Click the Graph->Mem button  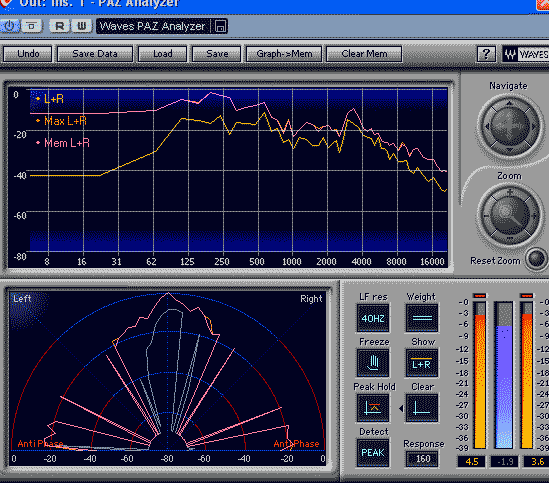click(284, 54)
